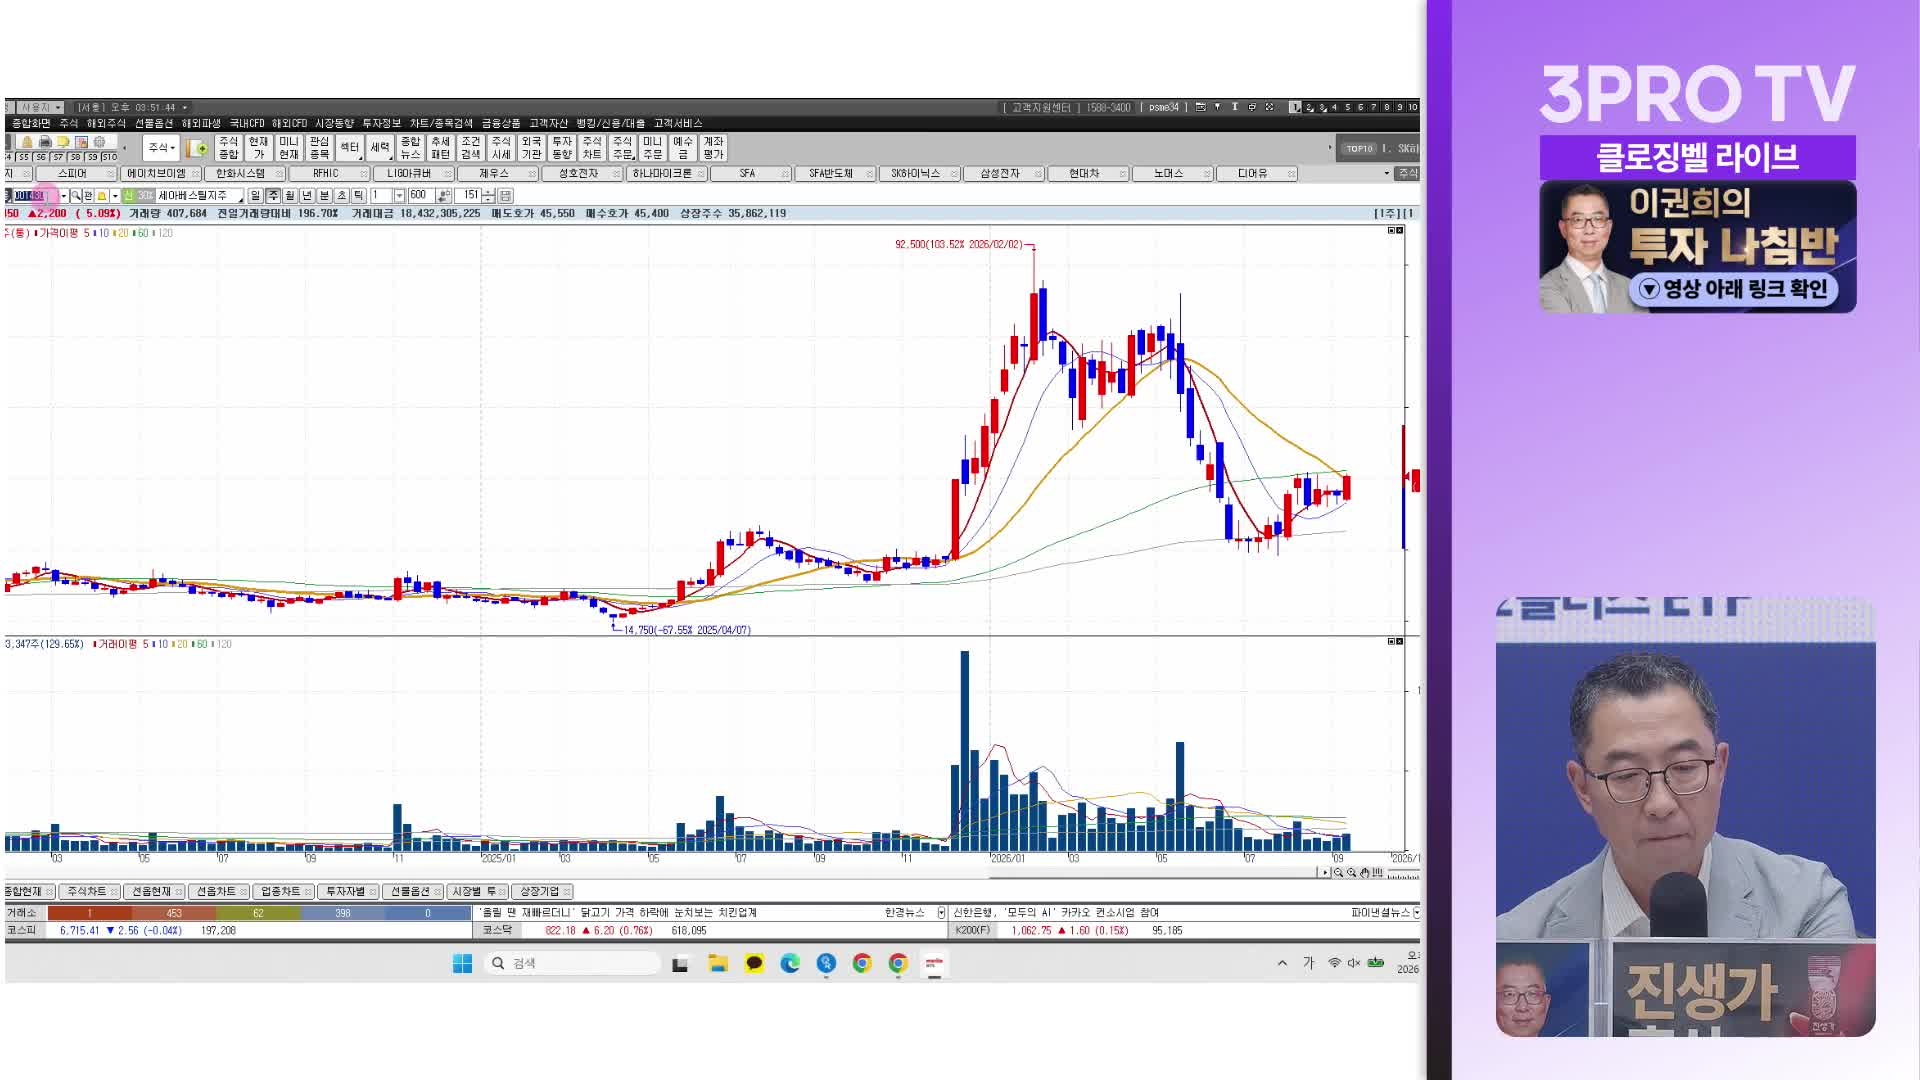Open the period value 1 dropdown

tap(399, 196)
